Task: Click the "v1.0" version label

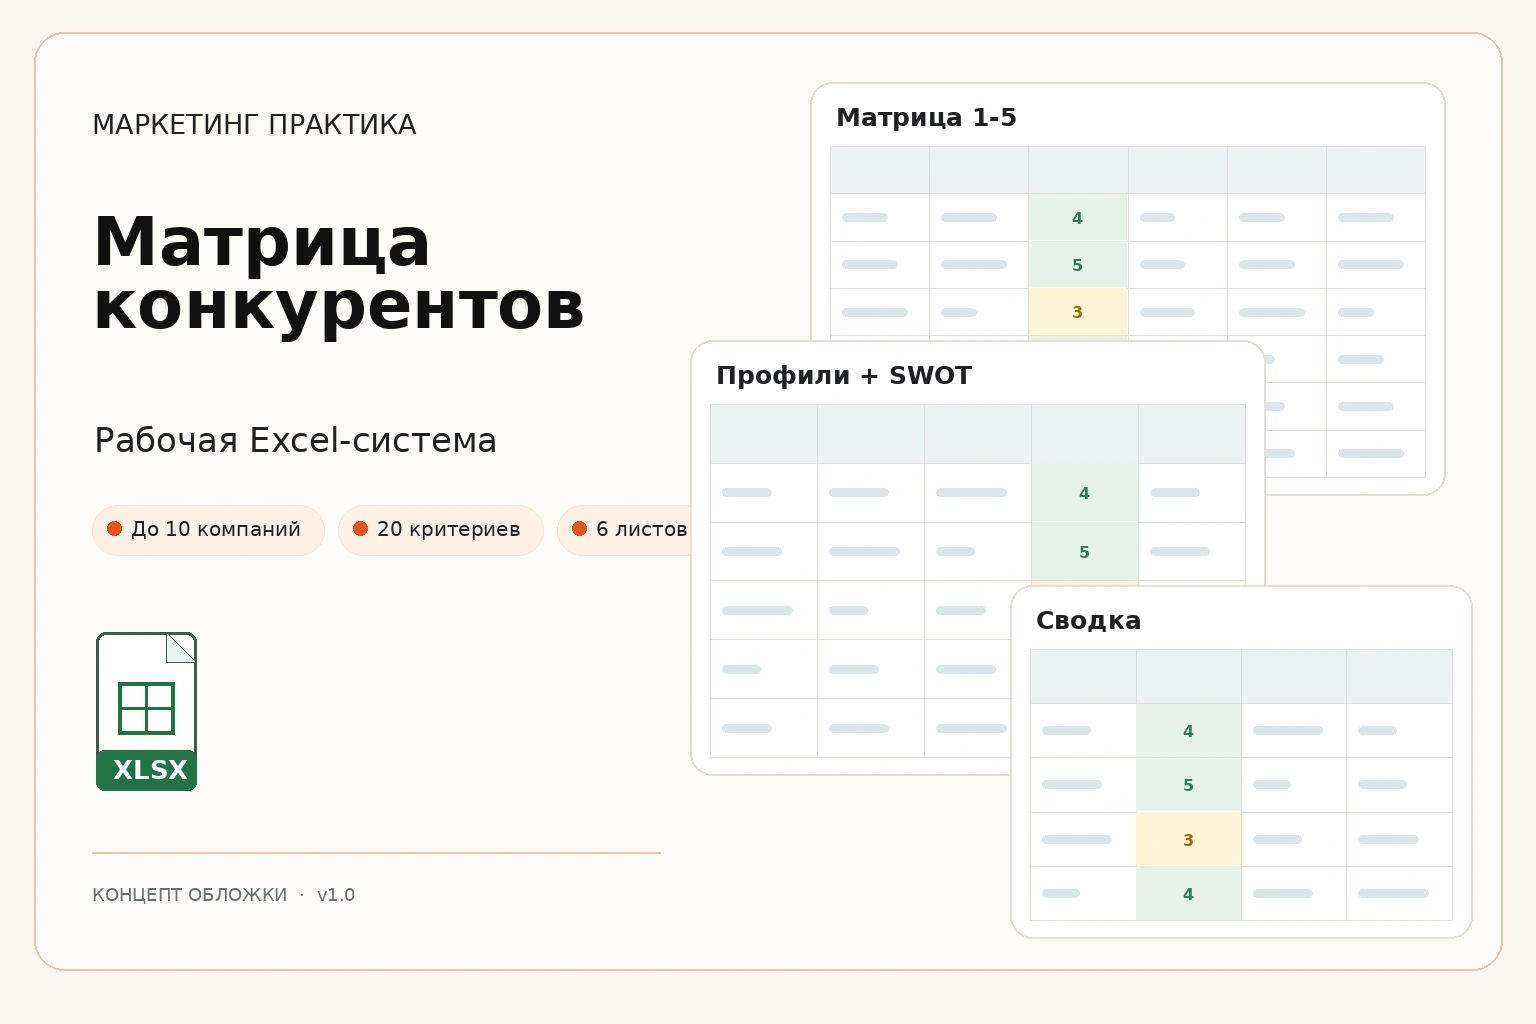Action: [336, 895]
